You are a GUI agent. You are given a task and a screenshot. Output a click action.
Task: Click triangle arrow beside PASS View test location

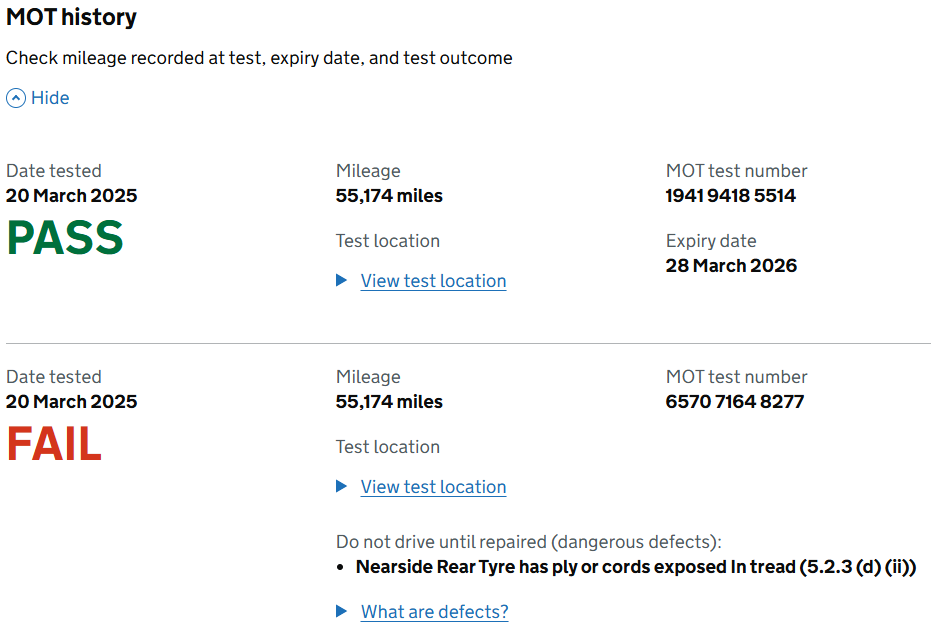click(341, 280)
